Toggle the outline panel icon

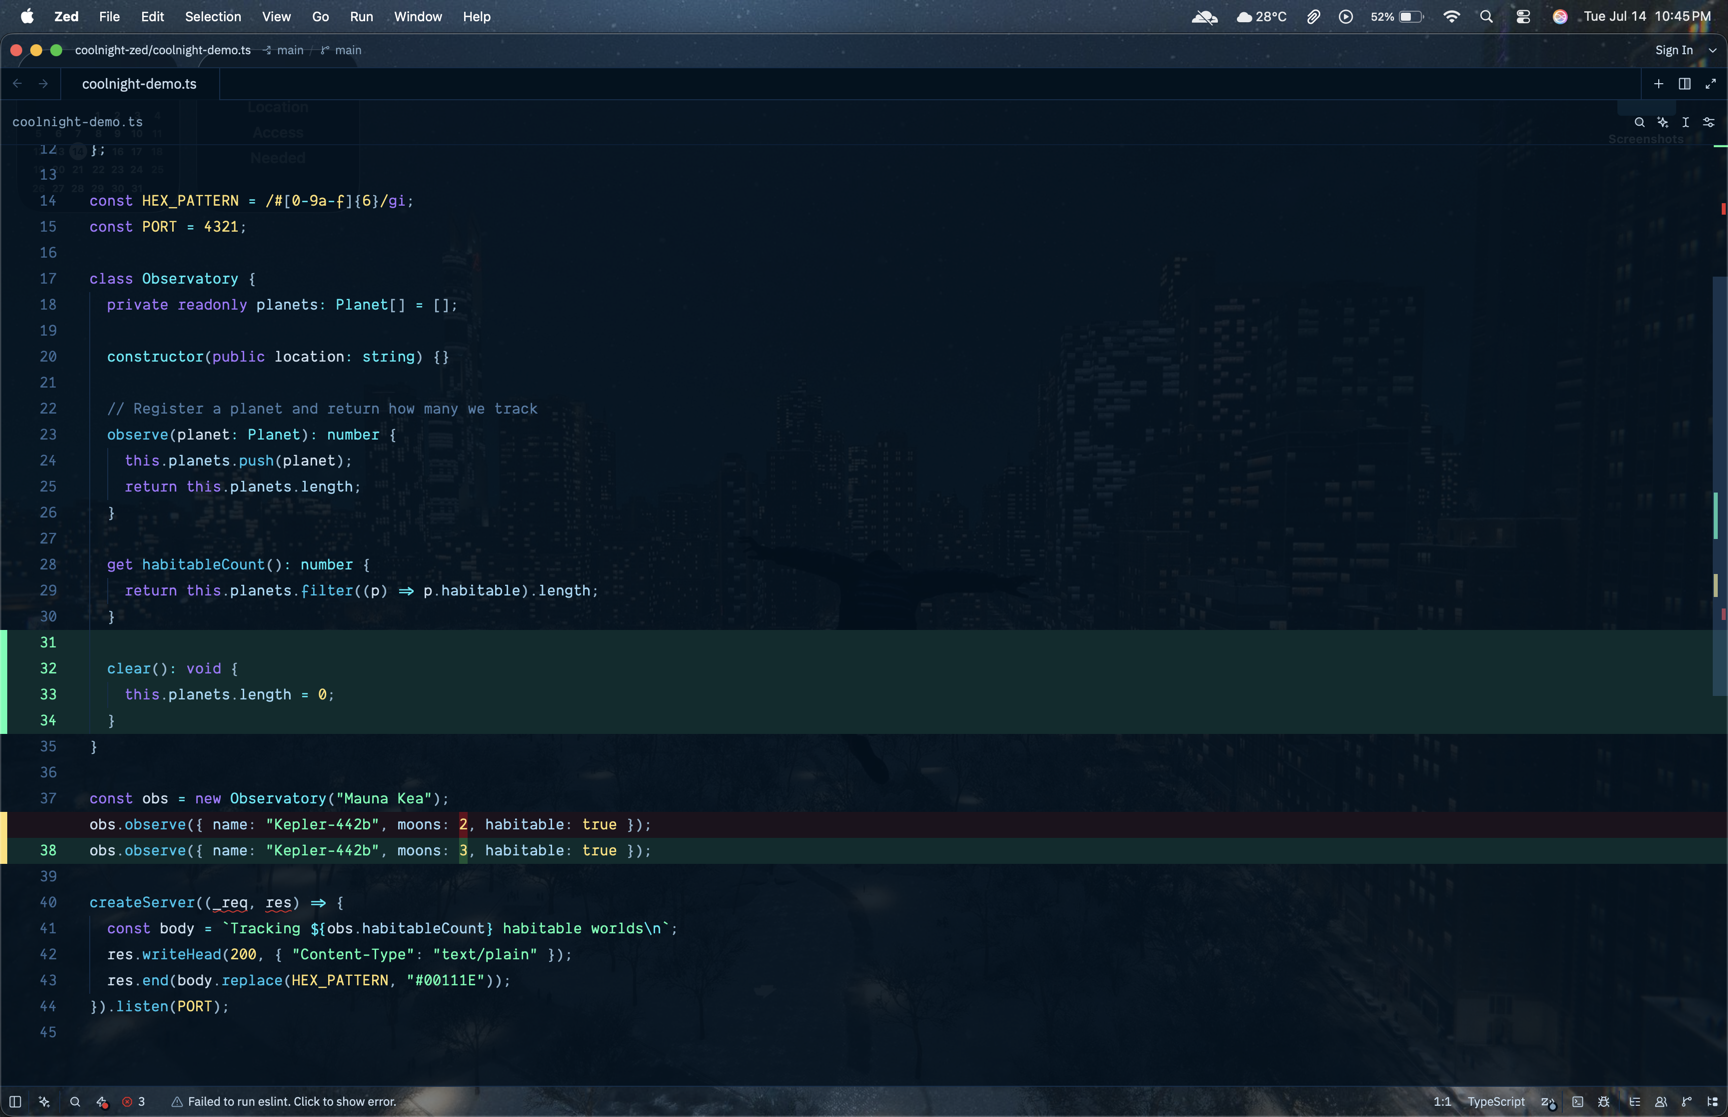(x=1635, y=1102)
